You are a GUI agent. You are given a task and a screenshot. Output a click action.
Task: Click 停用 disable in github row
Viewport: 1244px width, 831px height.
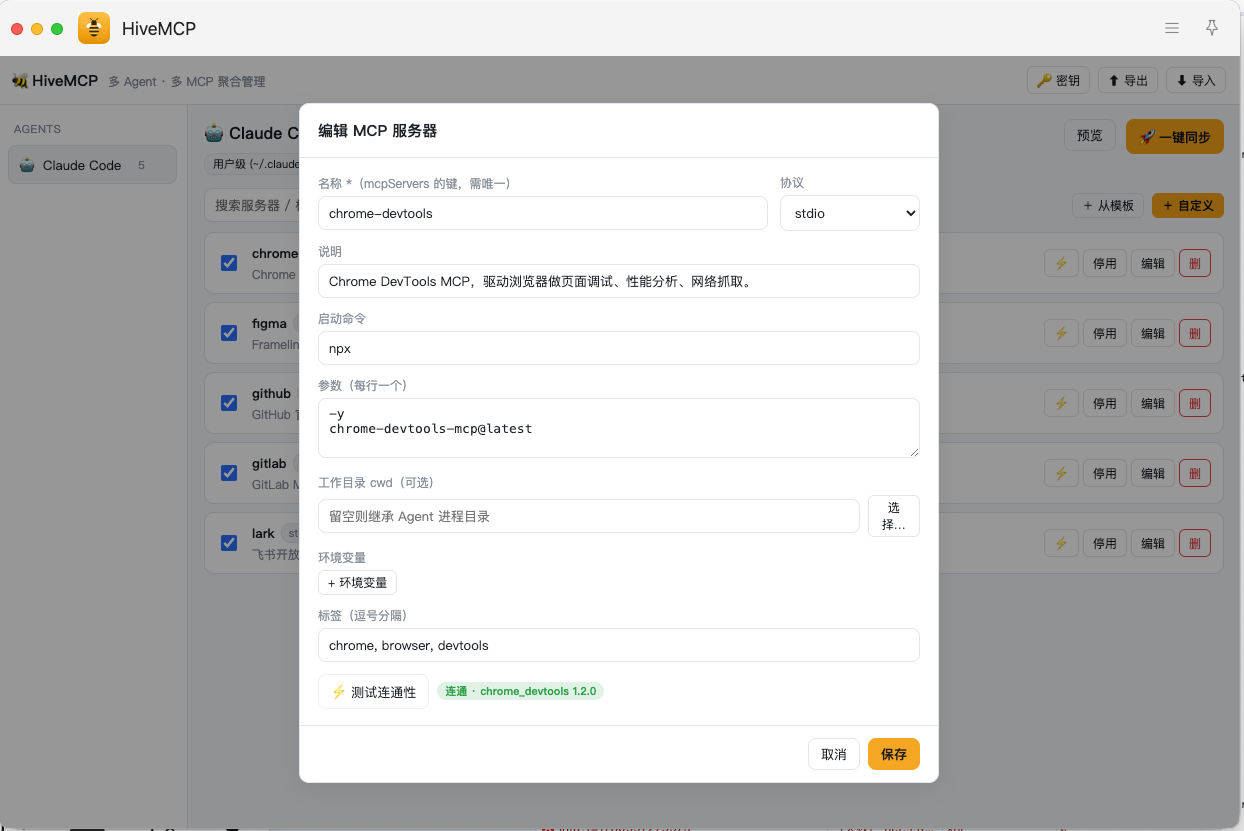(x=1105, y=403)
